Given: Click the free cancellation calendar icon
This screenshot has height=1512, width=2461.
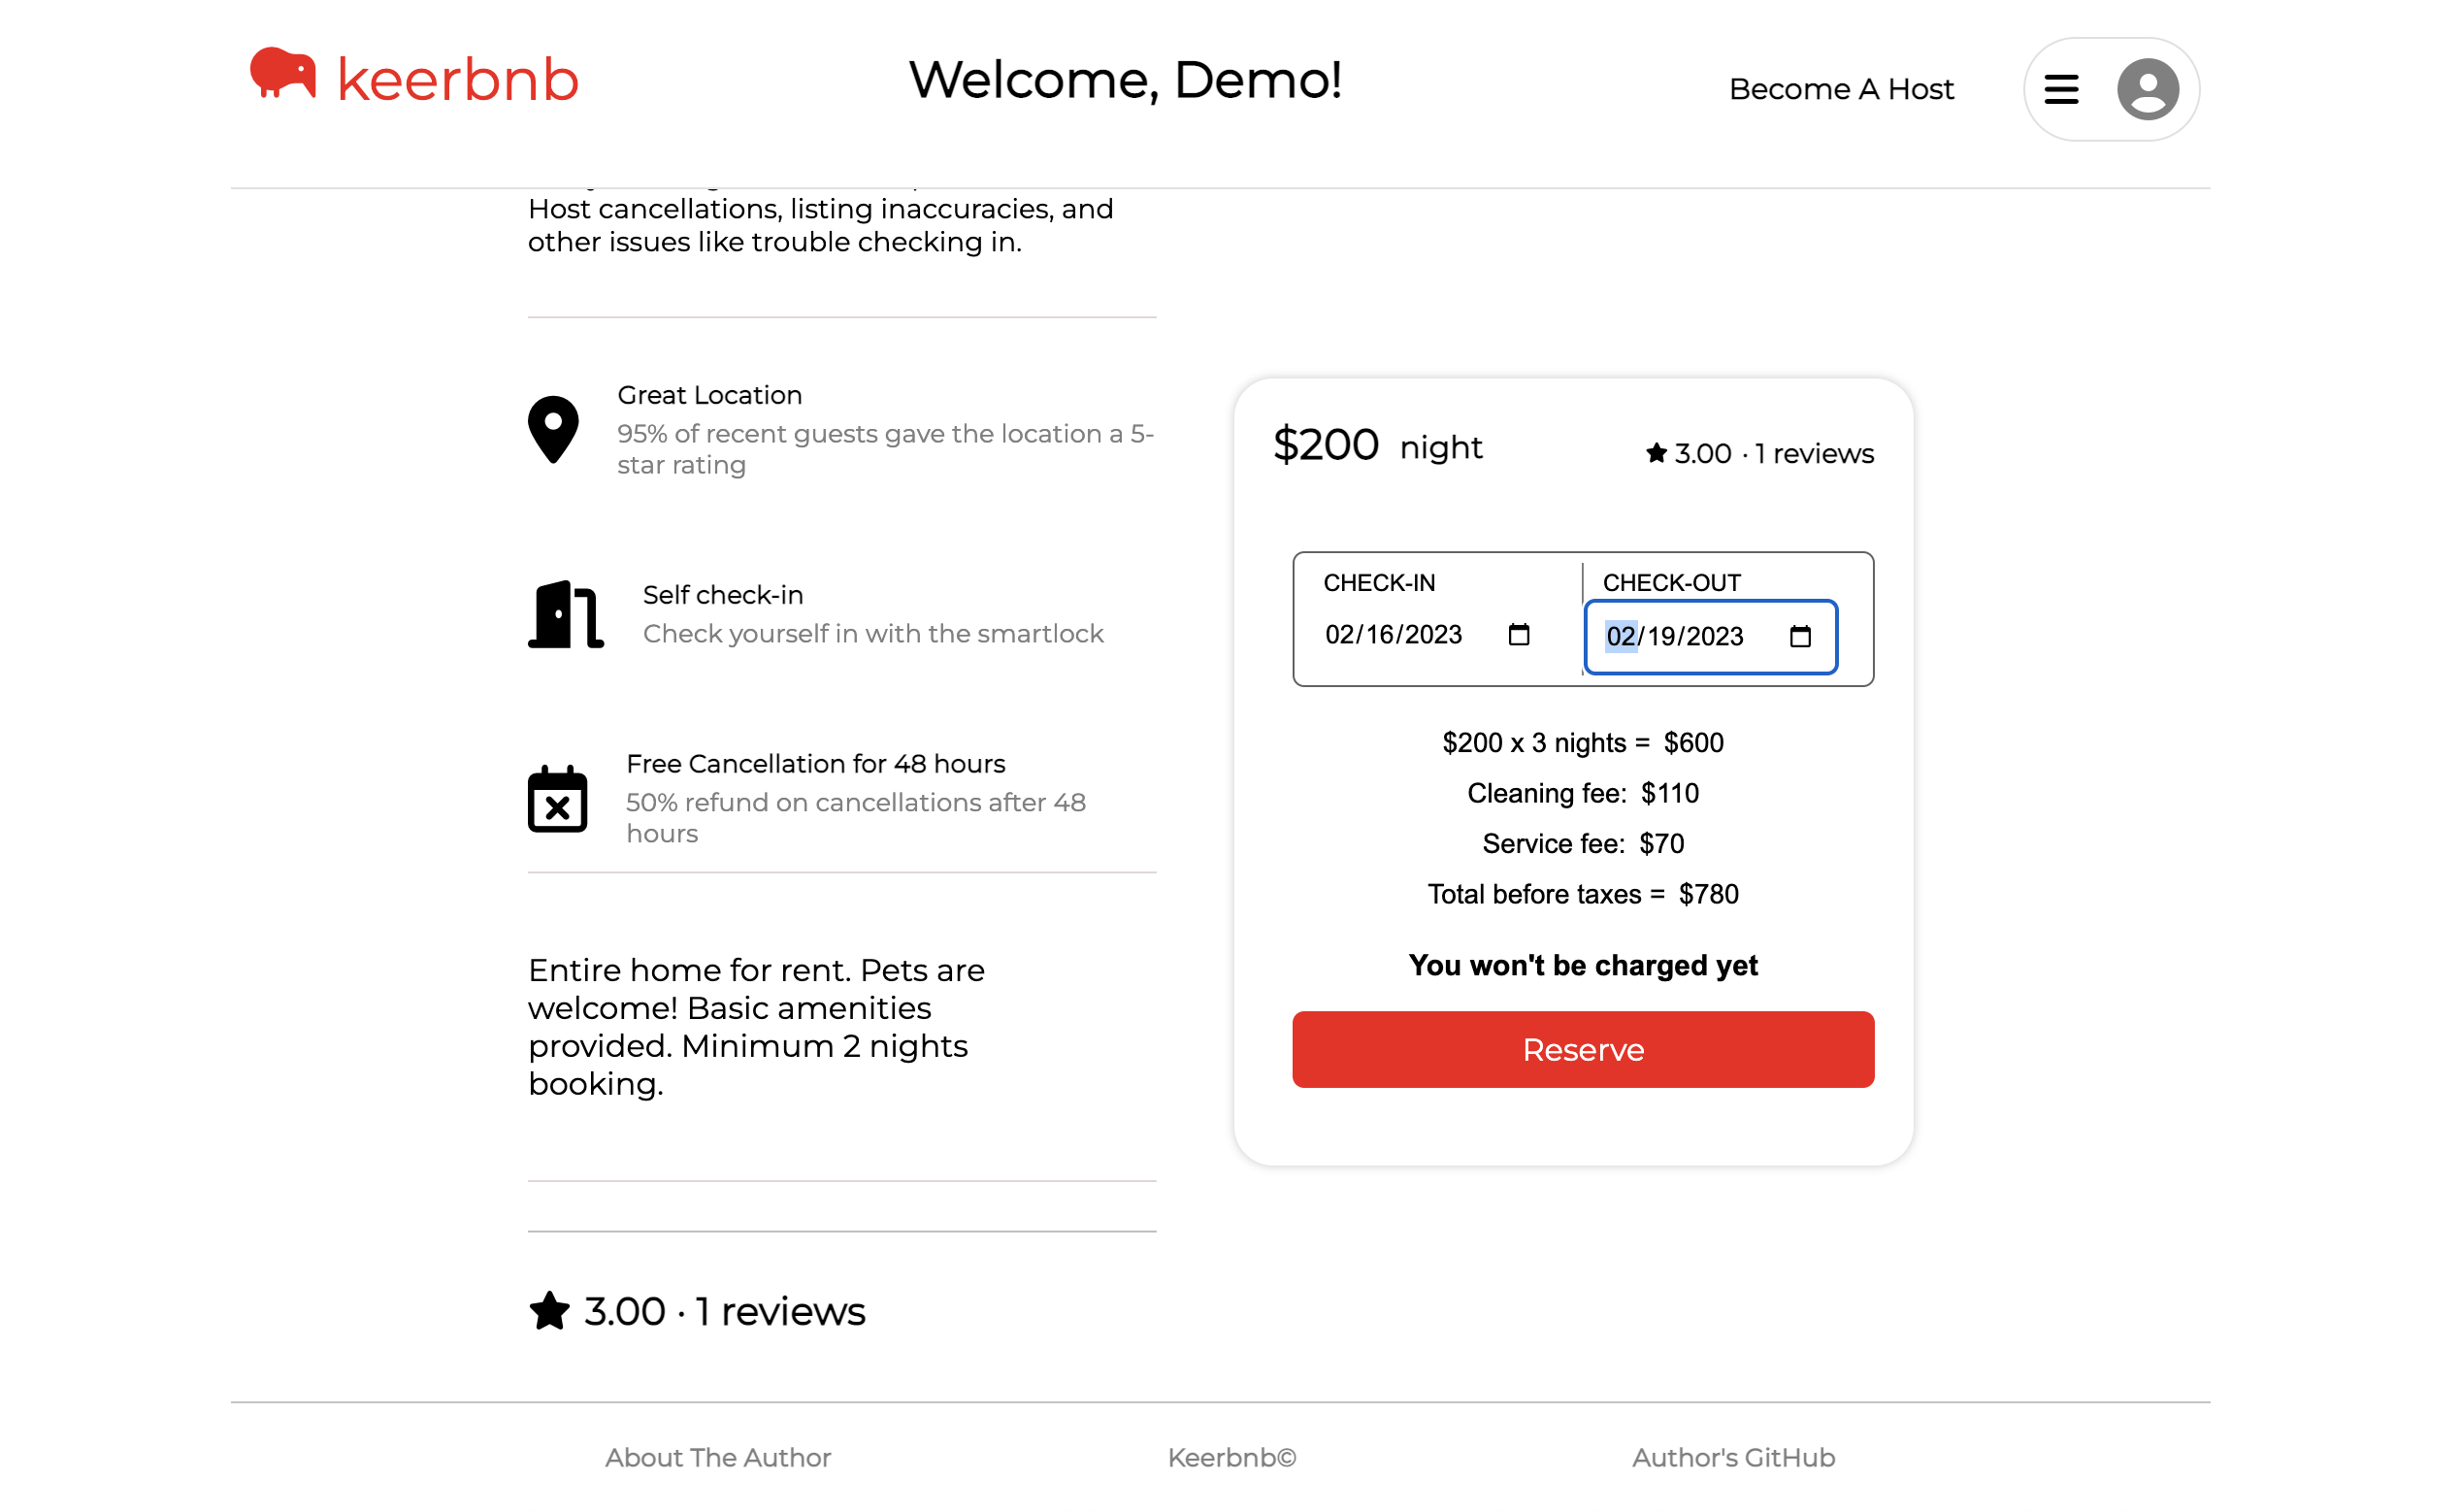Looking at the screenshot, I should (x=558, y=800).
